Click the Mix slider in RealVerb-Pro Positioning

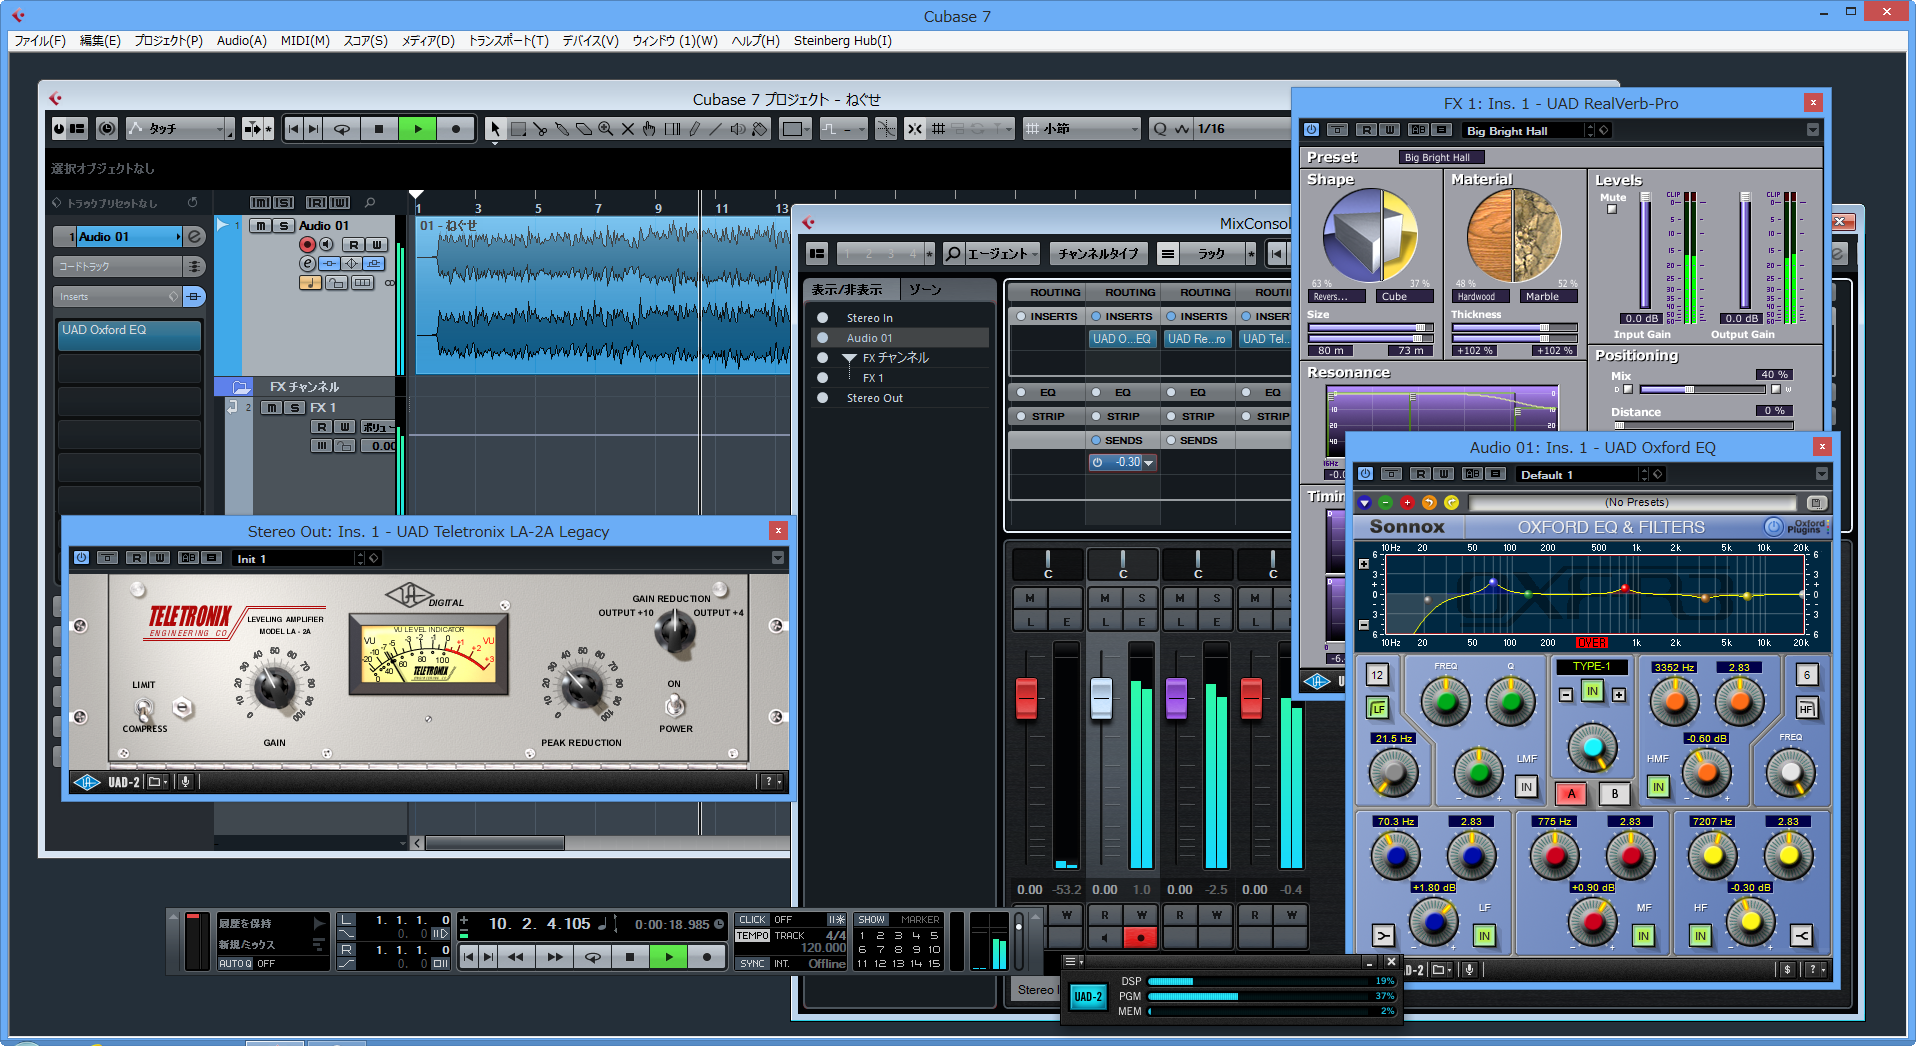pos(1700,390)
